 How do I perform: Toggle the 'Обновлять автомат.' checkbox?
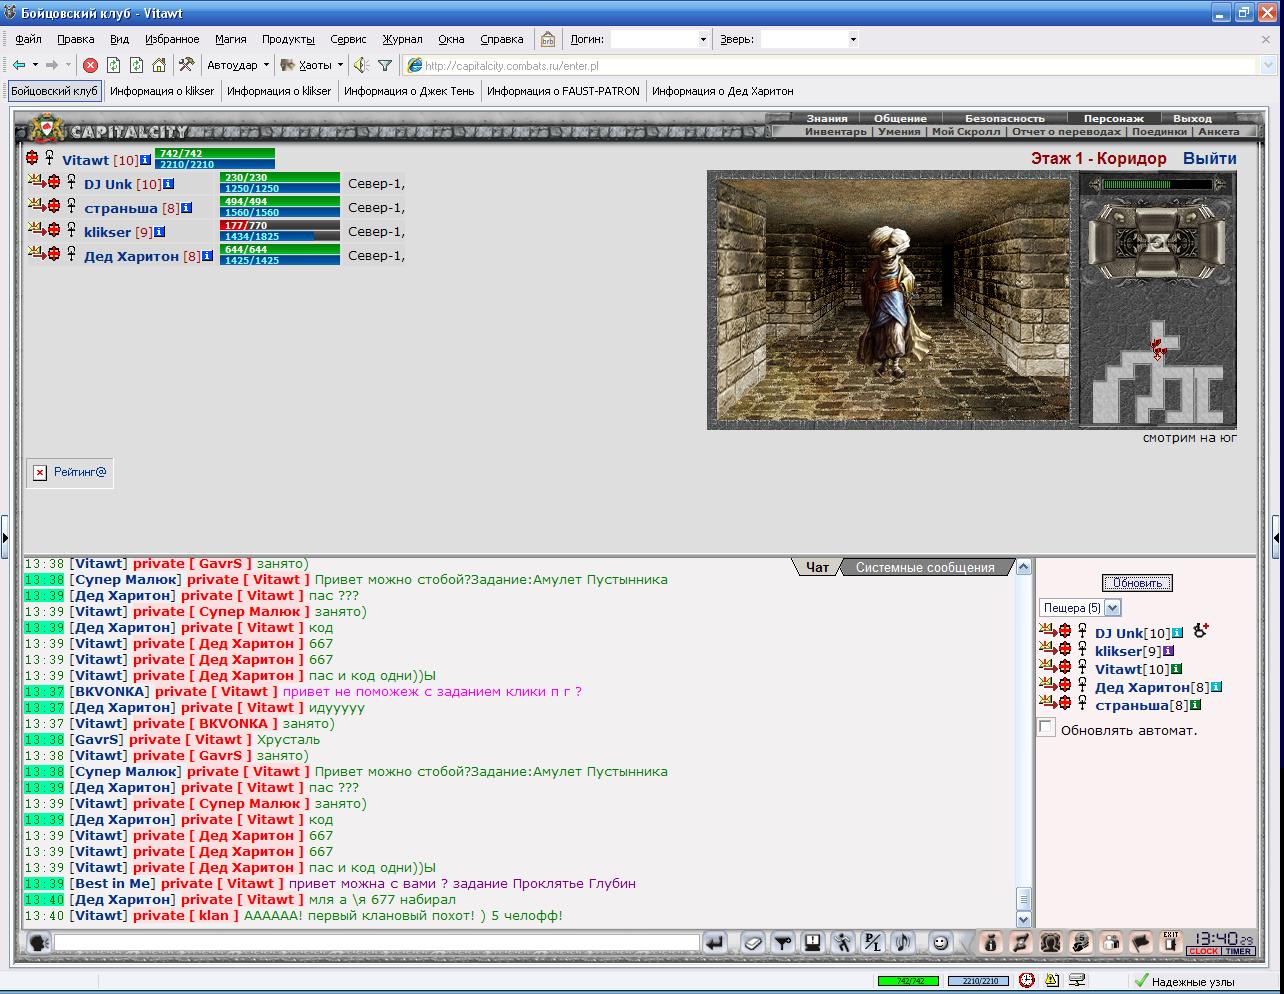coord(1046,727)
